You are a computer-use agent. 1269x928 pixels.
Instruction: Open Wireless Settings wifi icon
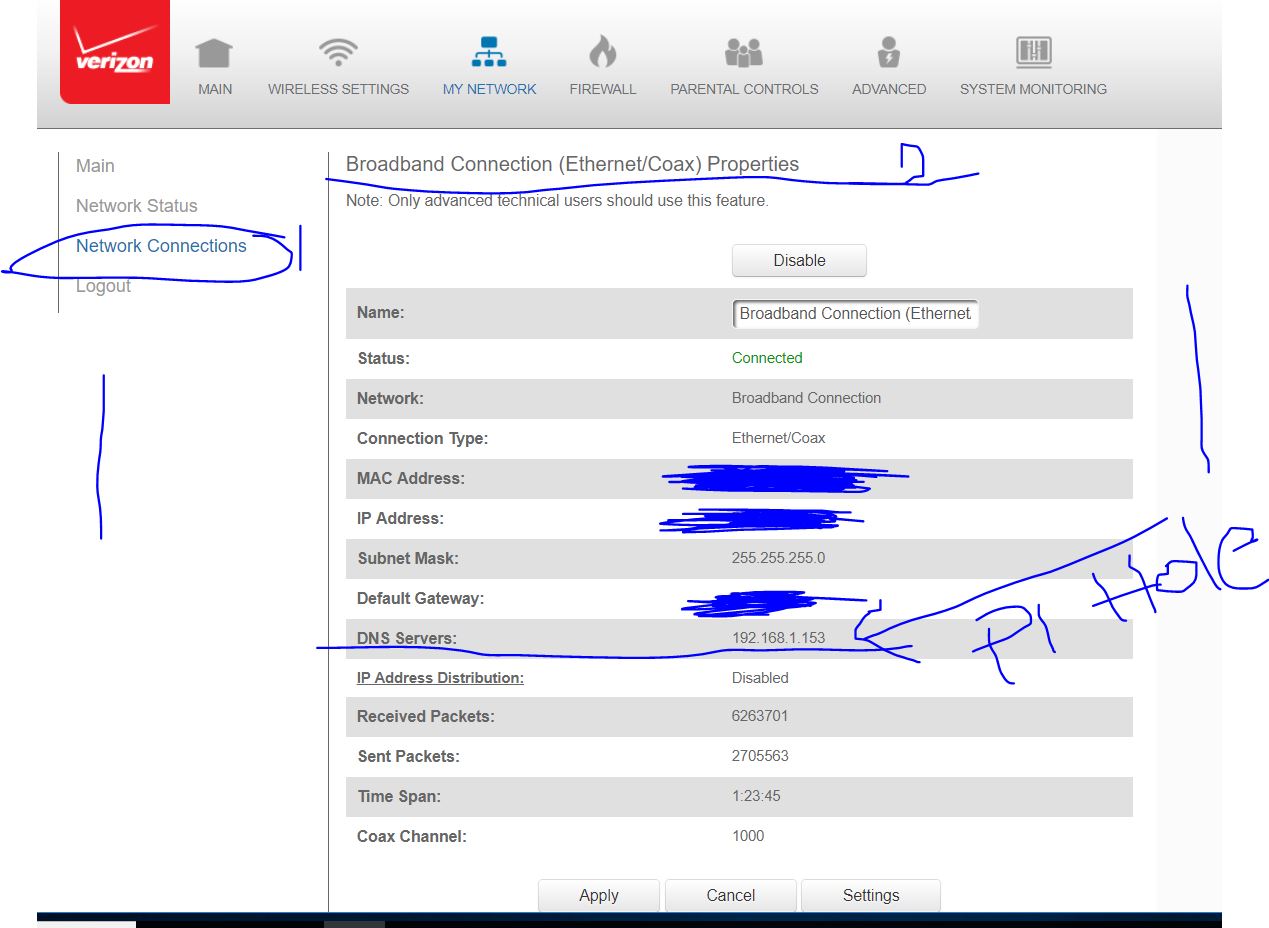(x=338, y=52)
